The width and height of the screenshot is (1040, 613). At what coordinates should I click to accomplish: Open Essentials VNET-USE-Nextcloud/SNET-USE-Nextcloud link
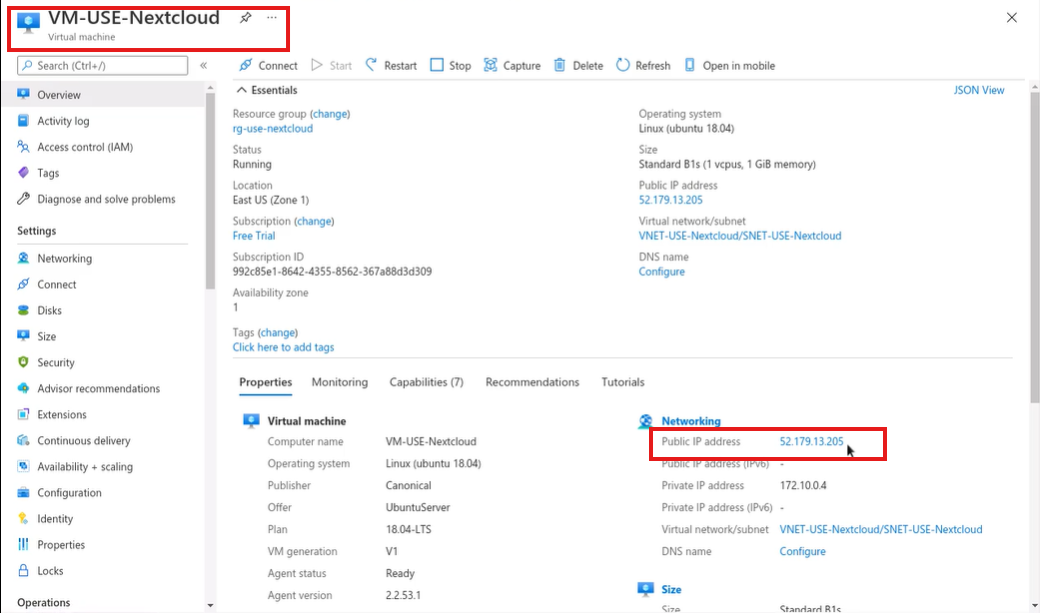[740, 236]
